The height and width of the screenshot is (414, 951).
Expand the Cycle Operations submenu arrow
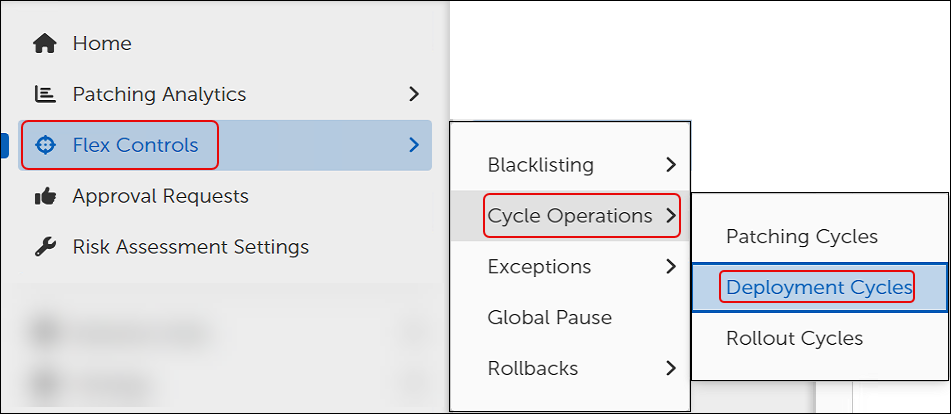670,215
